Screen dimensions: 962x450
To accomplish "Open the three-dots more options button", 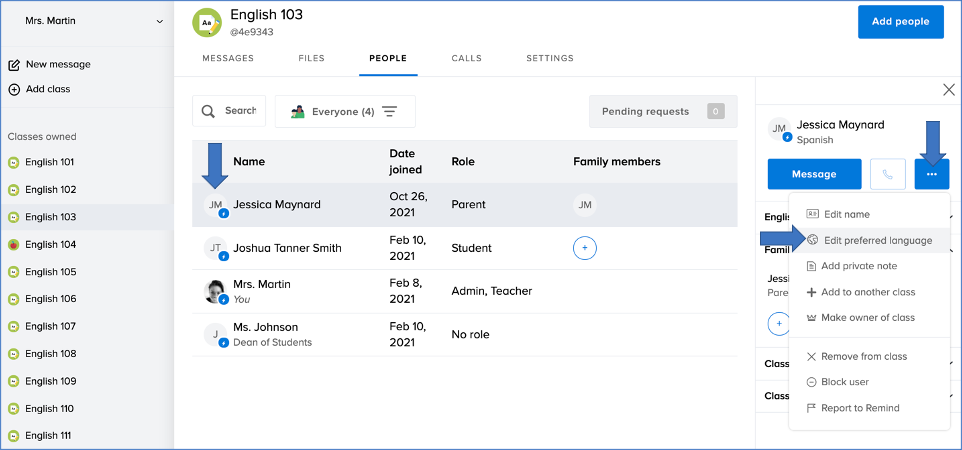I will (x=931, y=174).
